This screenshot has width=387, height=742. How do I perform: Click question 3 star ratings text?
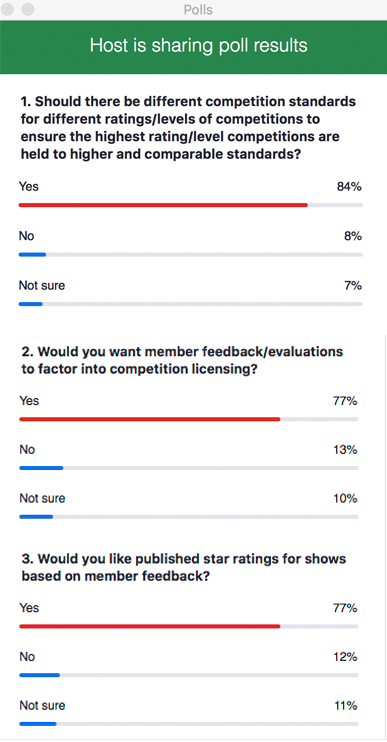pyautogui.click(x=184, y=567)
